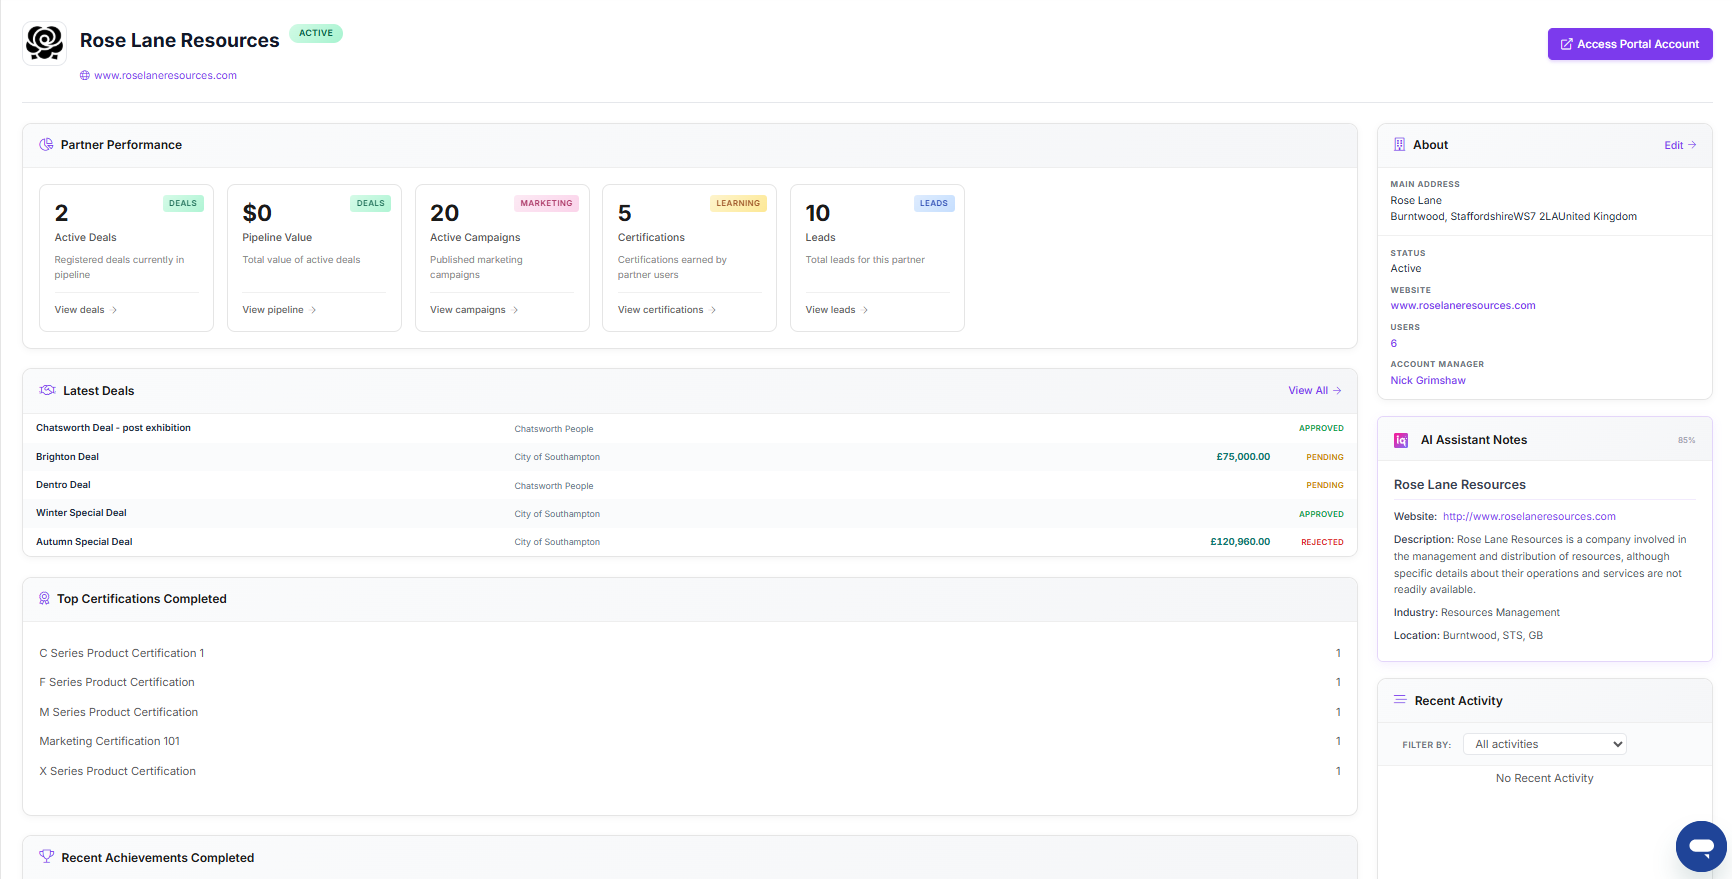Select X Series Product Certification

click(118, 771)
